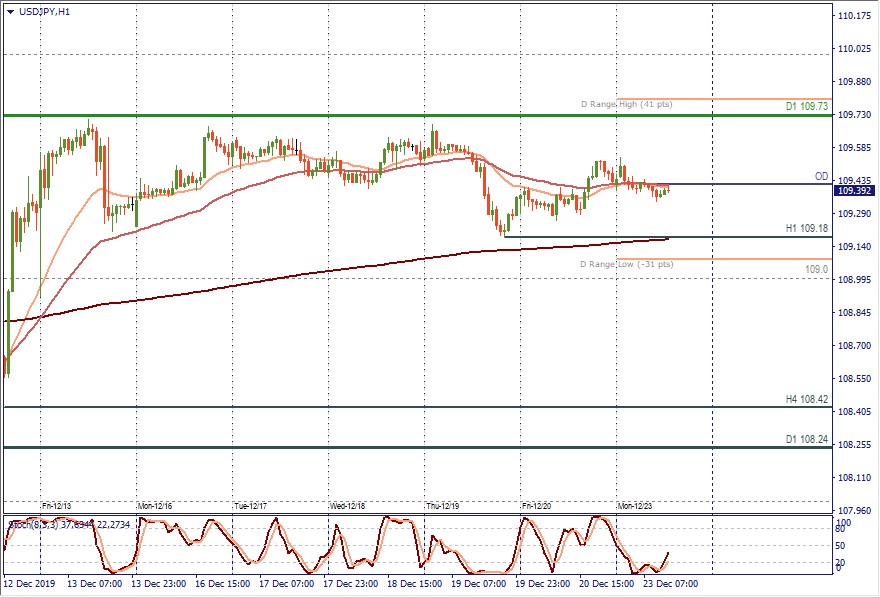Open the chart dropdown arrow beside USDJPY,H1
The height and width of the screenshot is (598, 880).
(10, 11)
